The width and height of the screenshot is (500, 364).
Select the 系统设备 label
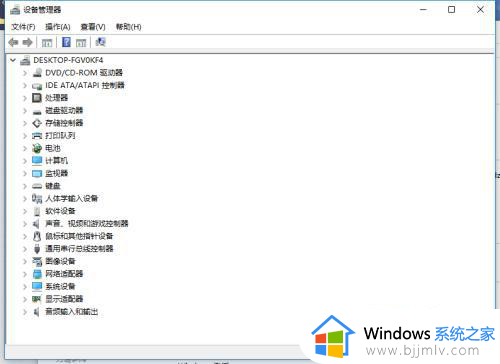coord(60,286)
